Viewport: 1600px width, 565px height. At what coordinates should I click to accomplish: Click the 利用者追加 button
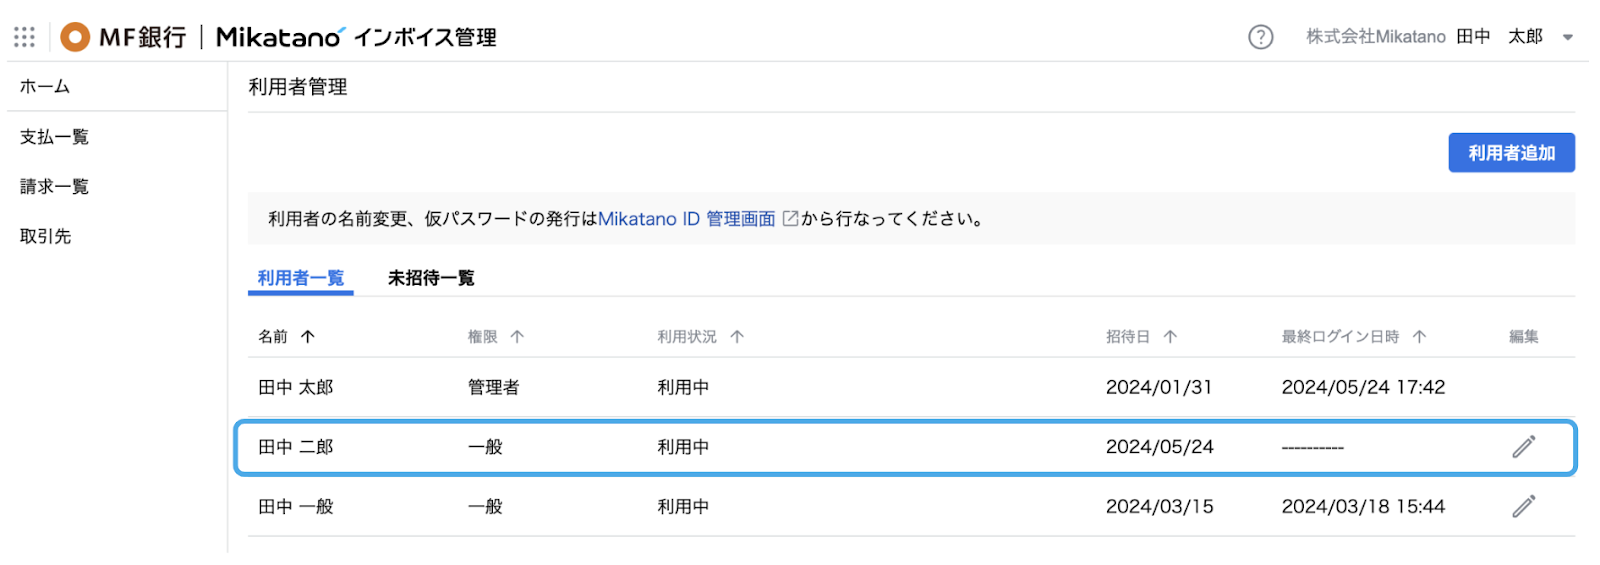click(x=1511, y=153)
